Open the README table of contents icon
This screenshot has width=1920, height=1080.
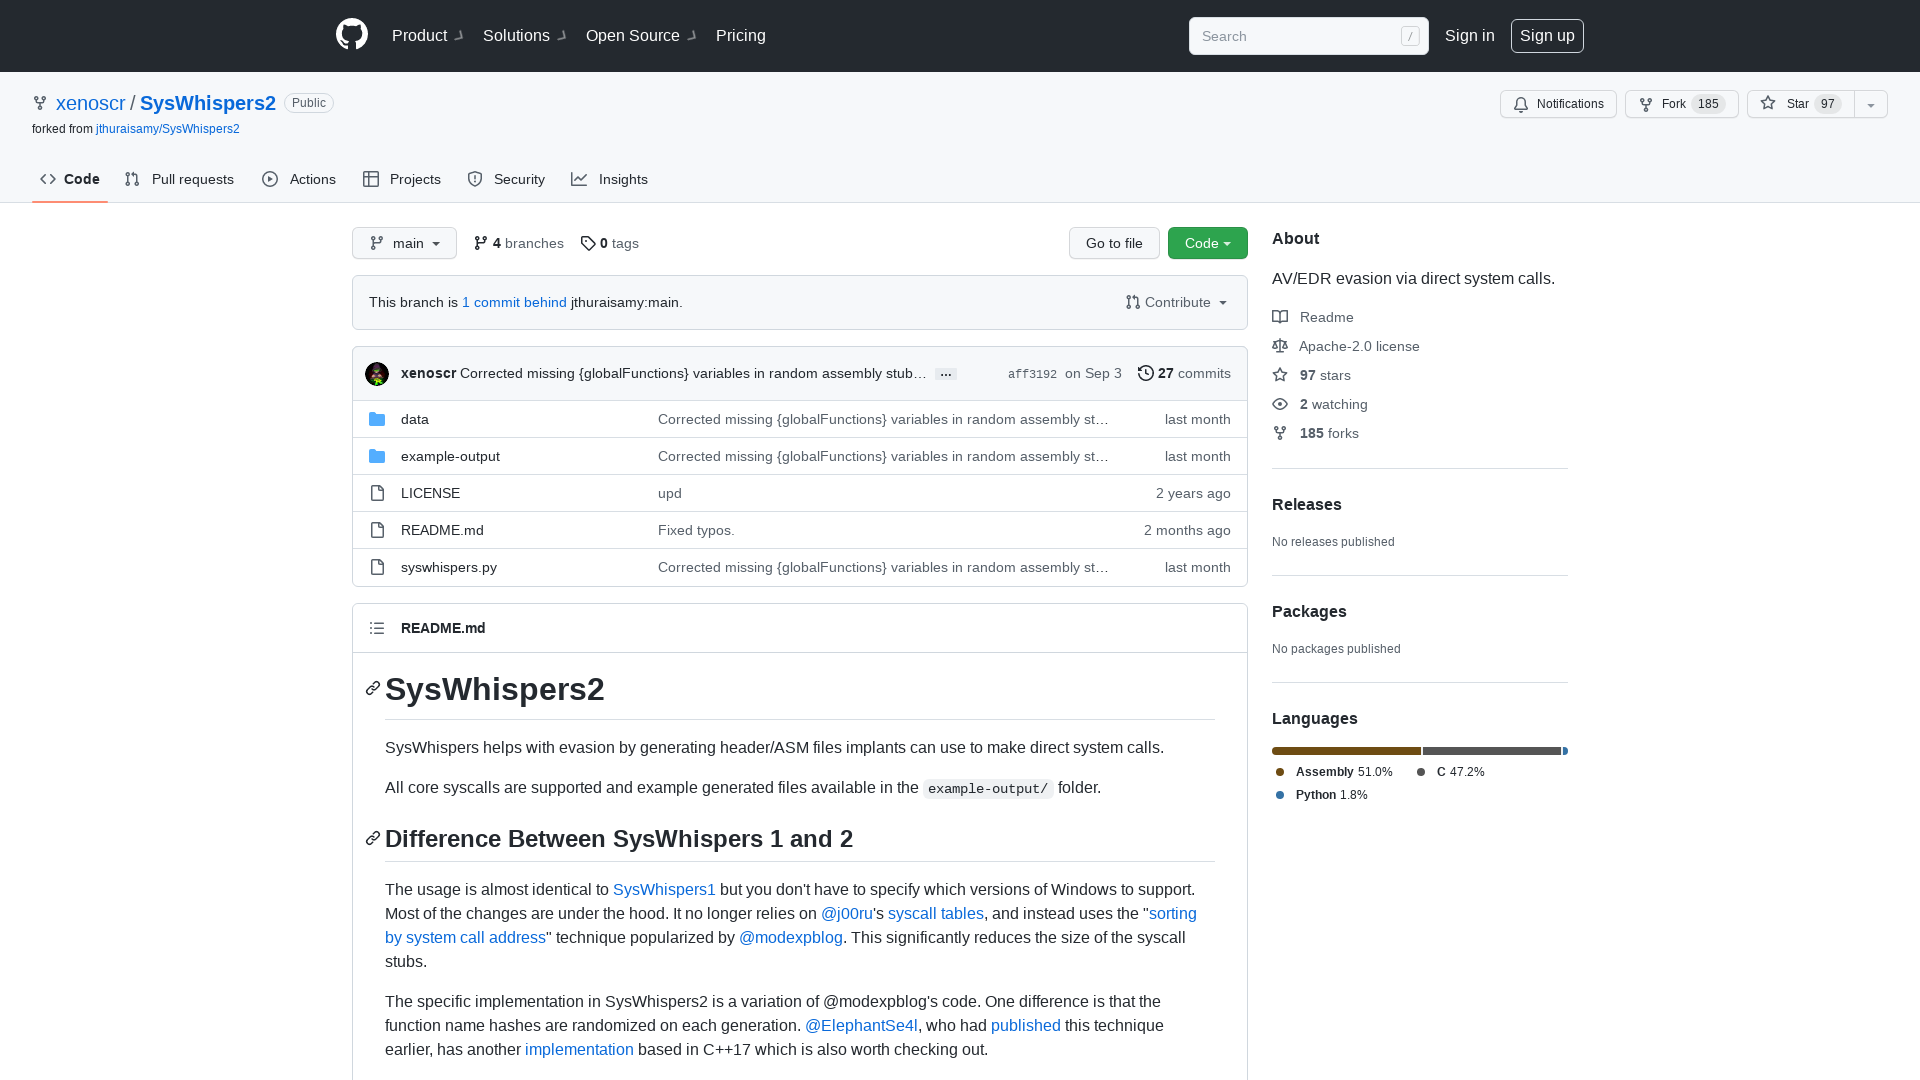tap(377, 628)
